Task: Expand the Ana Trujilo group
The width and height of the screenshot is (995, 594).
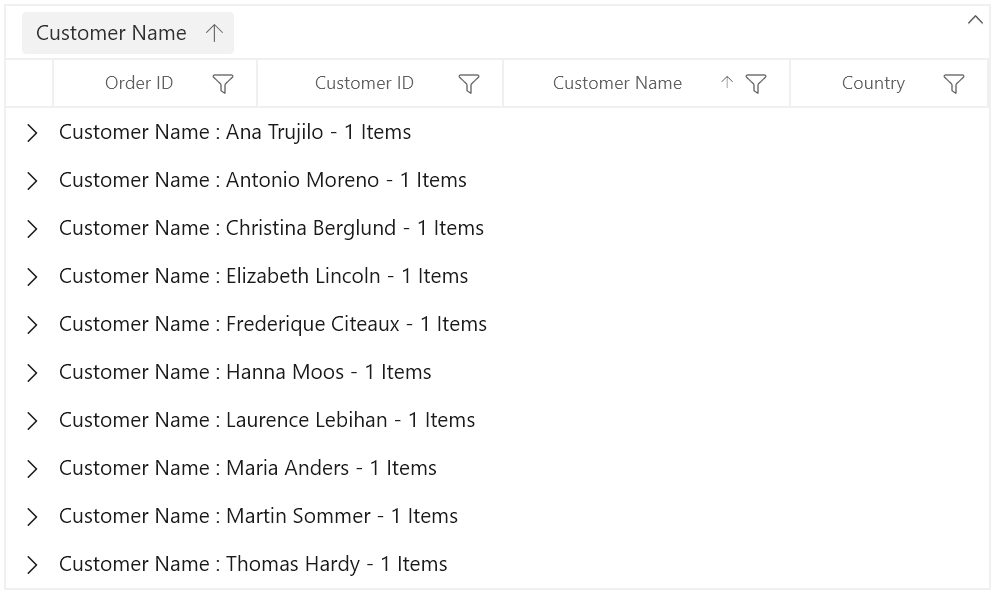Action: (32, 133)
